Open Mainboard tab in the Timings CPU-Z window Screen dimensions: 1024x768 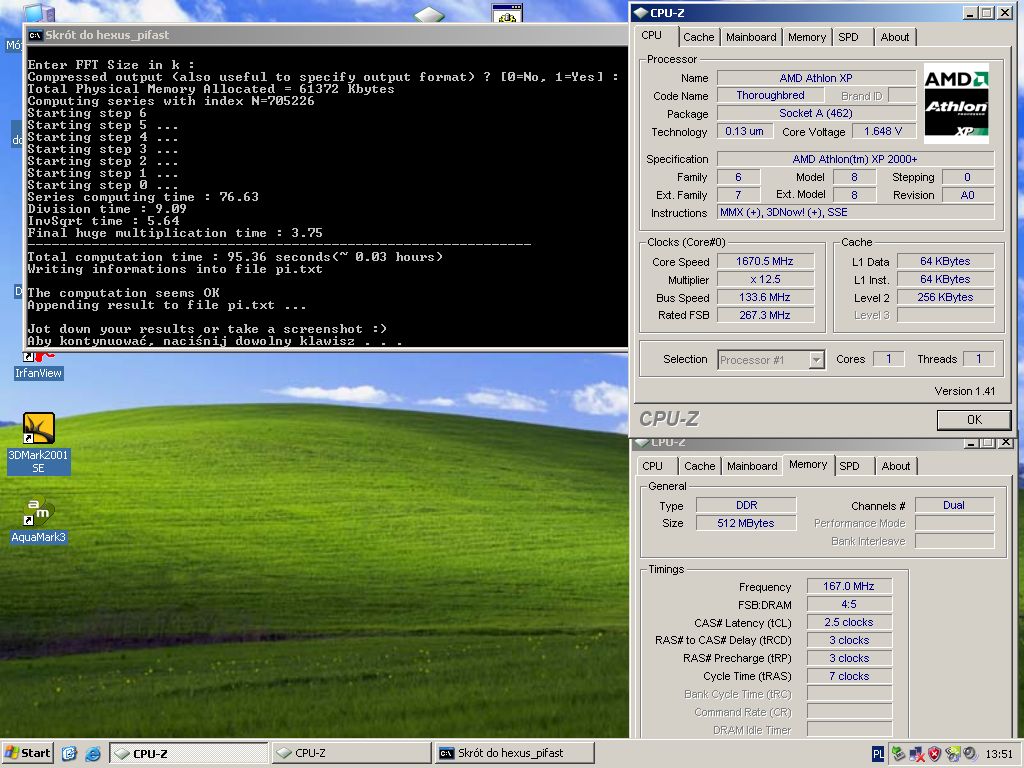[752, 466]
